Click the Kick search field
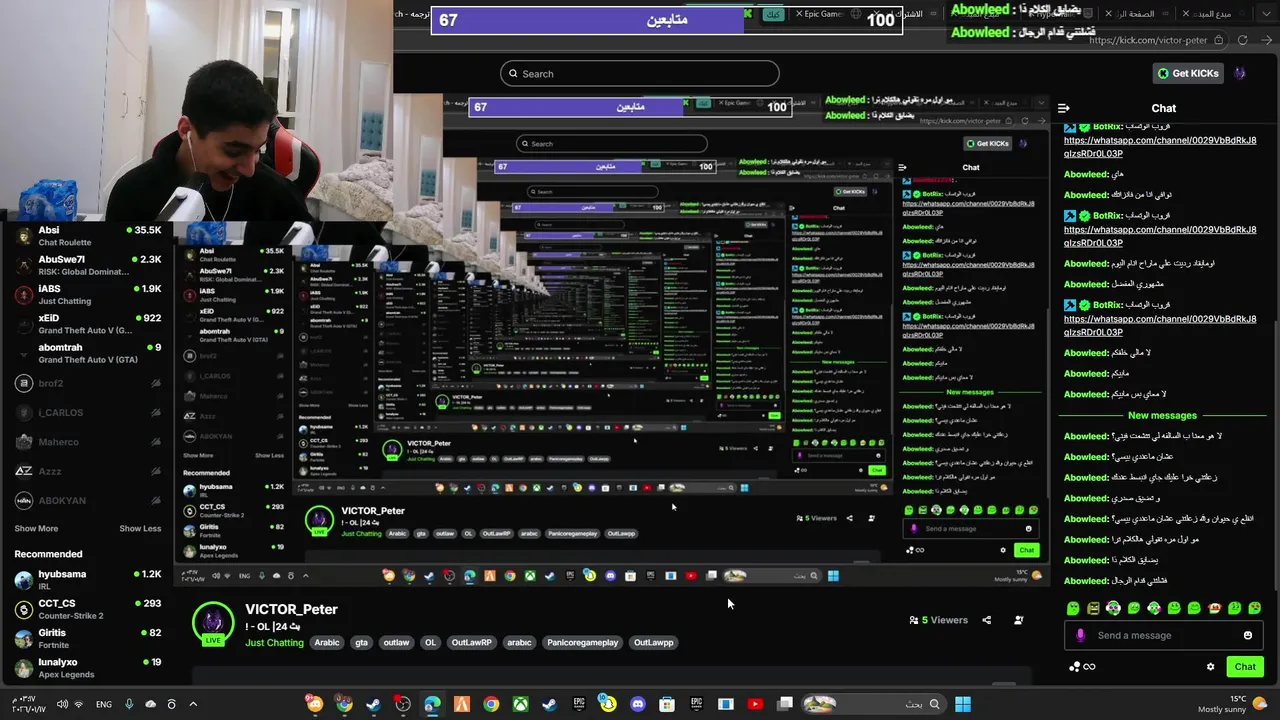Image resolution: width=1280 pixels, height=720 pixels. click(x=640, y=74)
